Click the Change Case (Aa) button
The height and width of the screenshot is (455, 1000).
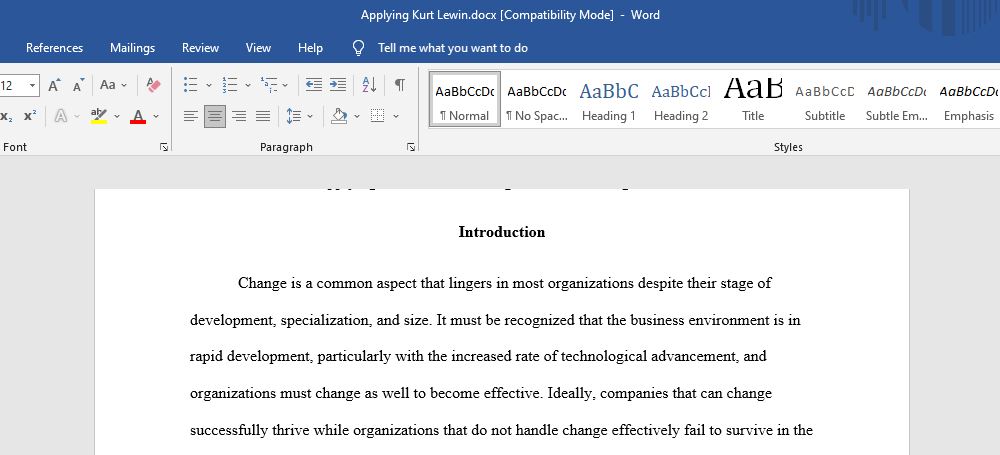(108, 85)
